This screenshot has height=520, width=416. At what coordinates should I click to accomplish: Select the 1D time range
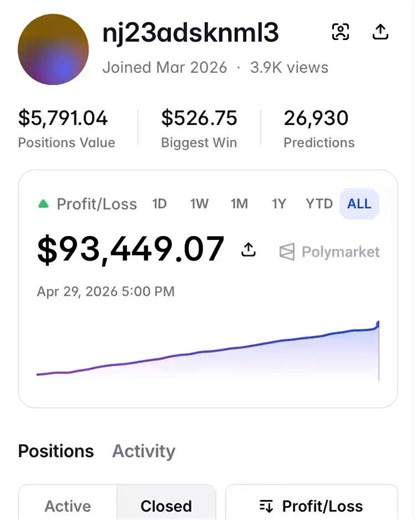coord(159,204)
